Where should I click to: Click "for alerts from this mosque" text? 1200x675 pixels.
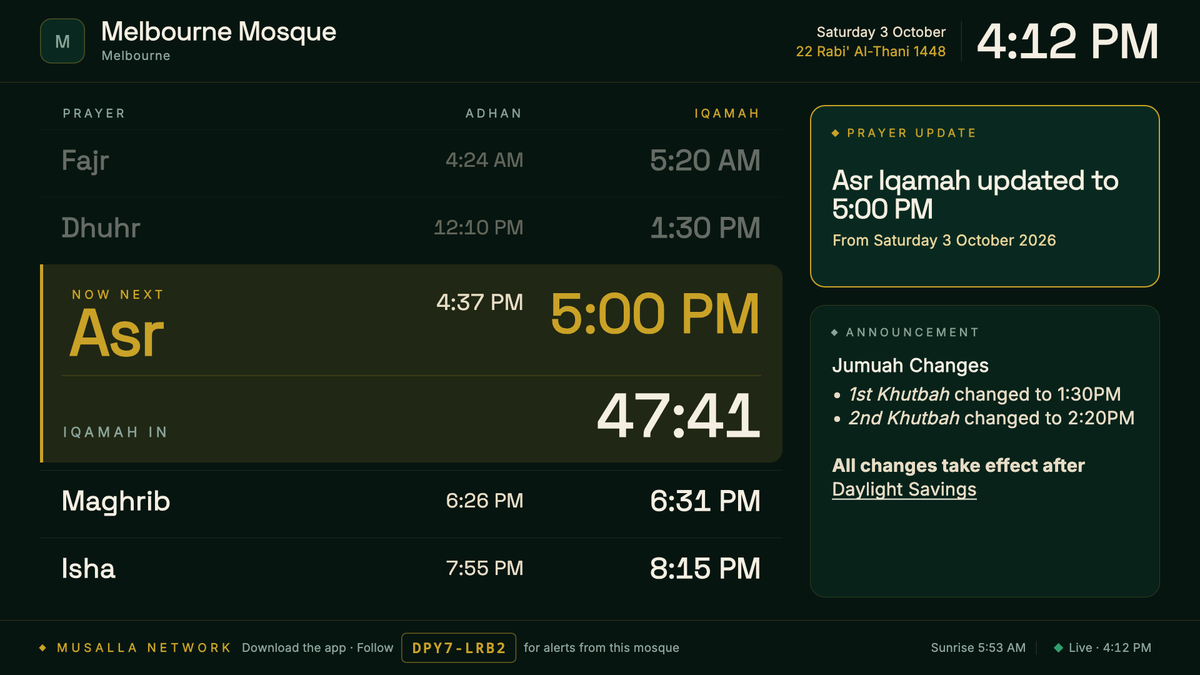coord(601,648)
